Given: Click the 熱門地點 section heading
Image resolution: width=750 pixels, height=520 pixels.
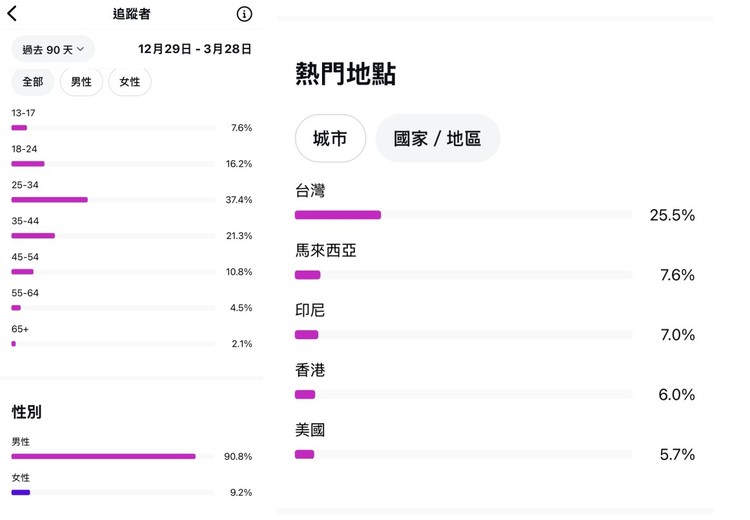Looking at the screenshot, I should click(345, 74).
